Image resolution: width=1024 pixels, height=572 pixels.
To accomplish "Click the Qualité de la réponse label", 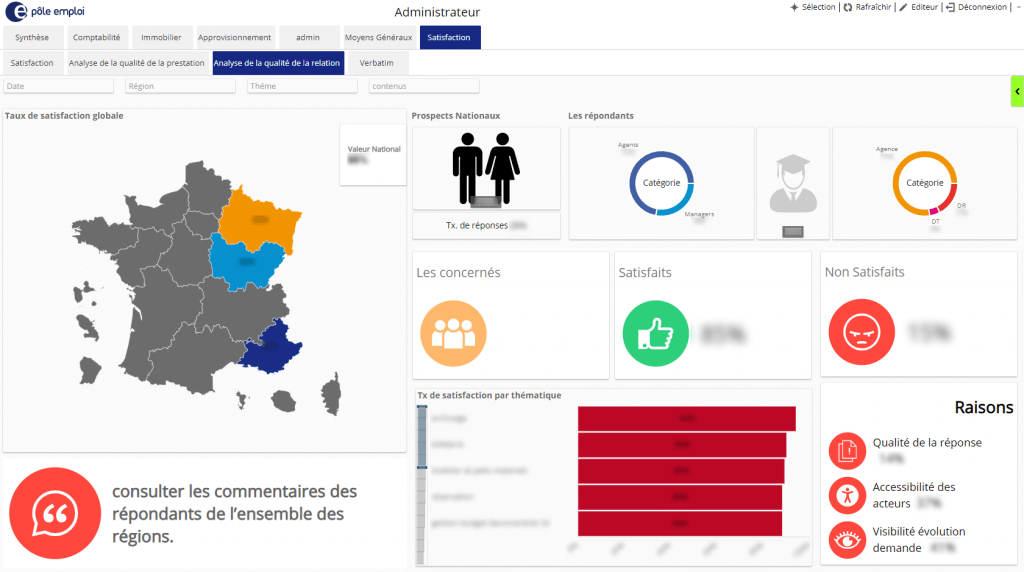I will pos(927,443).
